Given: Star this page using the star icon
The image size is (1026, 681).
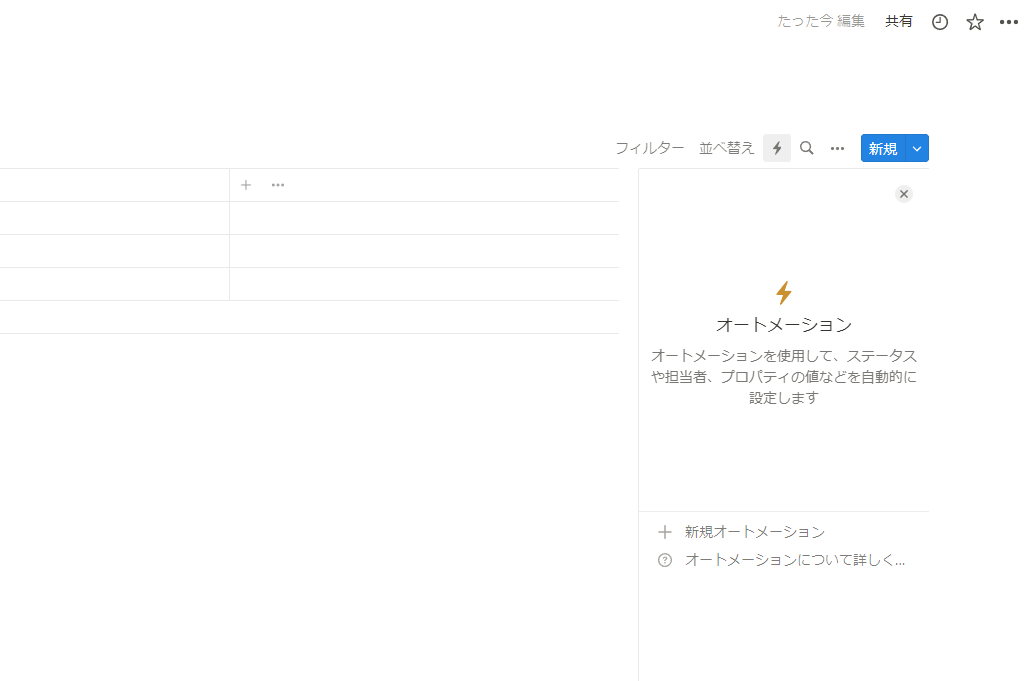Looking at the screenshot, I should pyautogui.click(x=974, y=21).
